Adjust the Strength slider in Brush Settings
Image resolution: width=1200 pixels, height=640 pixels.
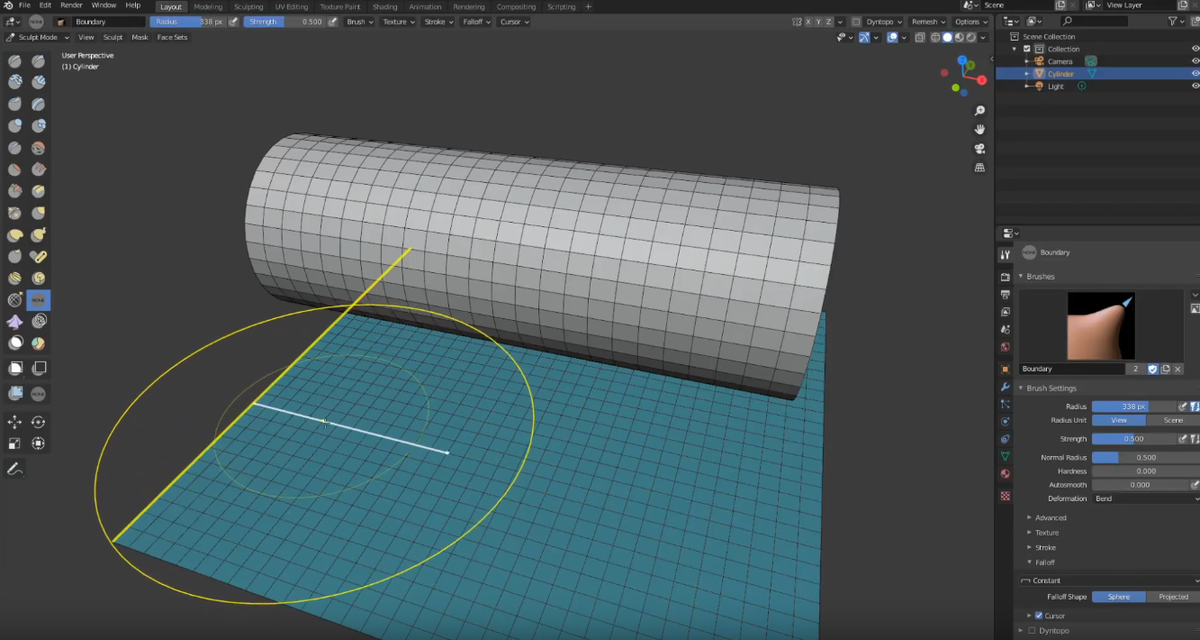coord(1133,439)
